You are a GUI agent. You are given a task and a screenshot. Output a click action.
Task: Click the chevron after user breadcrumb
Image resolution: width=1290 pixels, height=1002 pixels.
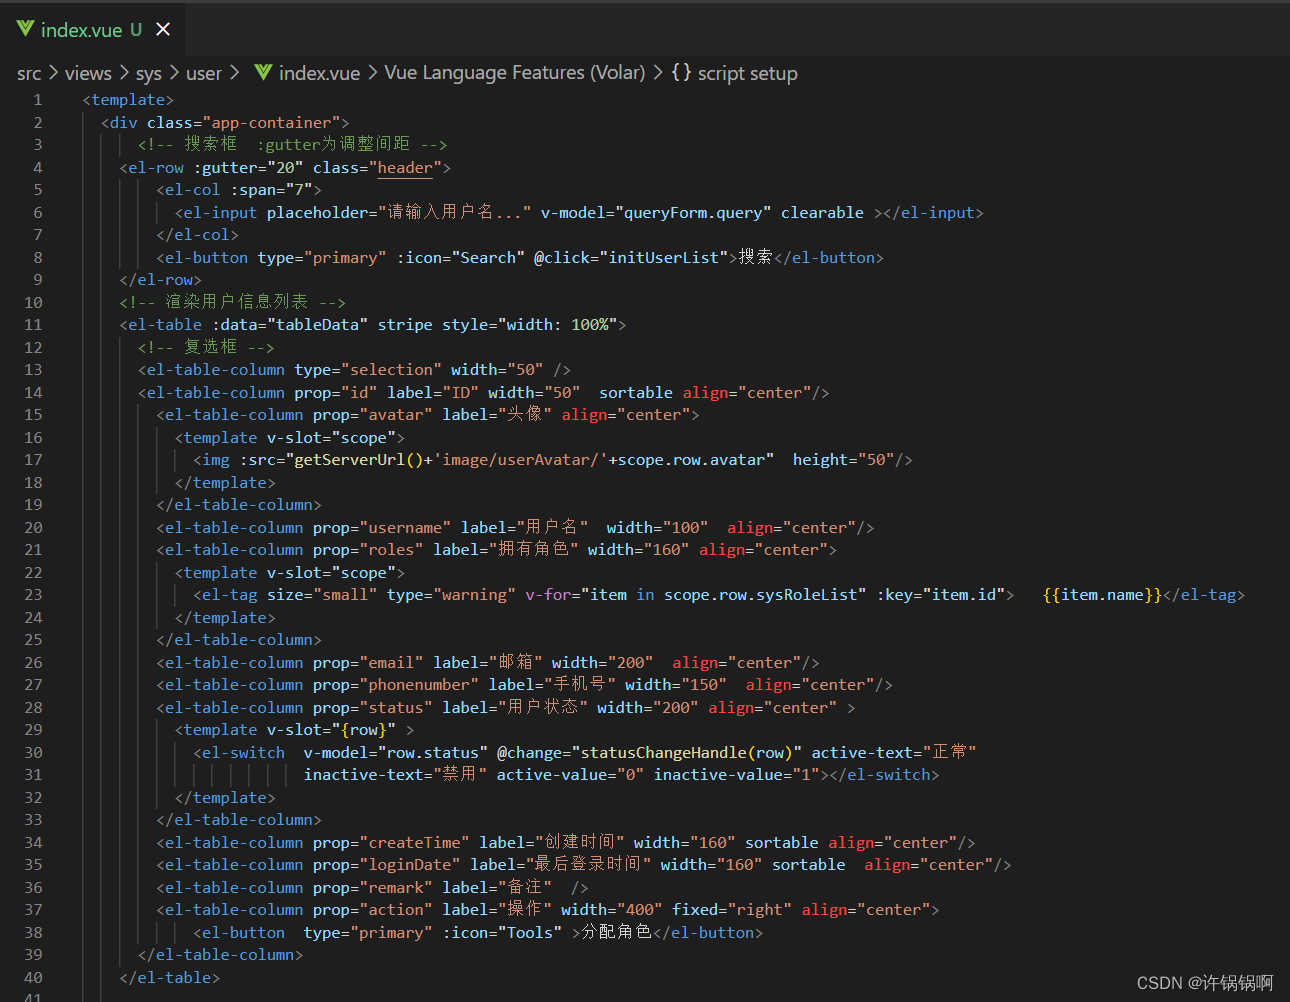point(235,73)
